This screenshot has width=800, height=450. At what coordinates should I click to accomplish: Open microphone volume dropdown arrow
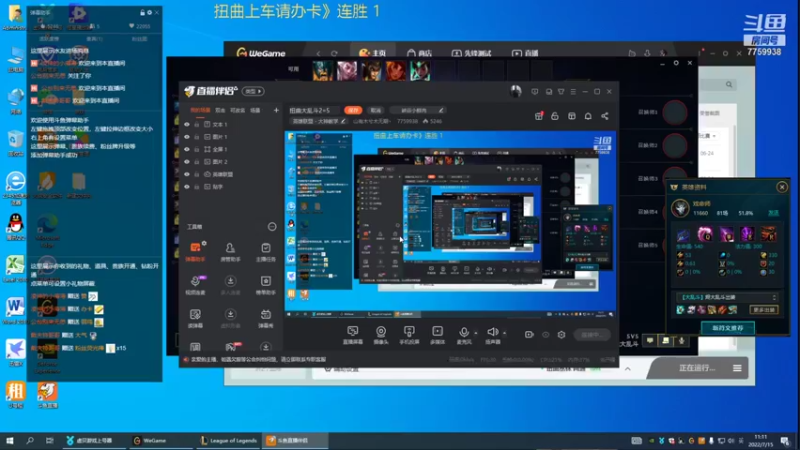pos(476,333)
